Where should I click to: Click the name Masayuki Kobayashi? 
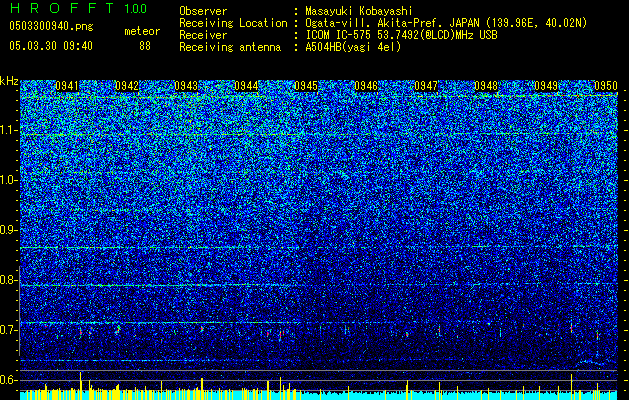(359, 11)
